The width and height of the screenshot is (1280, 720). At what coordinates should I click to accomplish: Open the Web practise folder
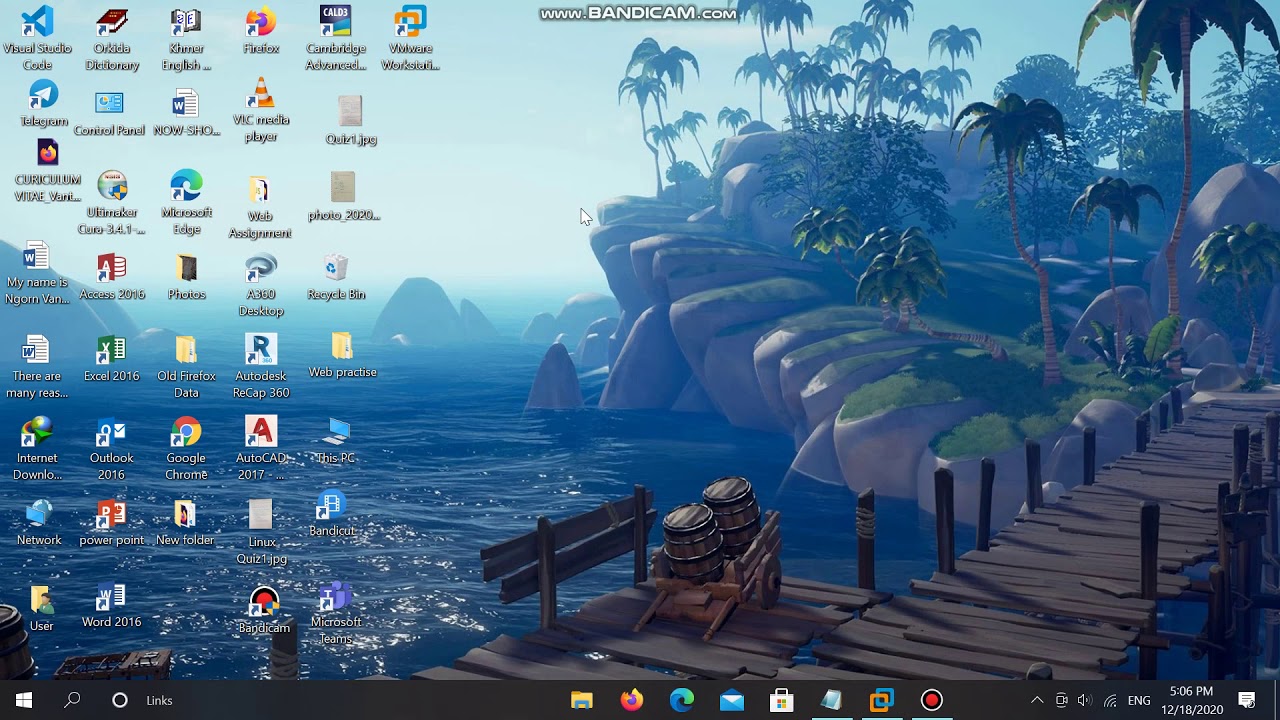click(x=342, y=355)
